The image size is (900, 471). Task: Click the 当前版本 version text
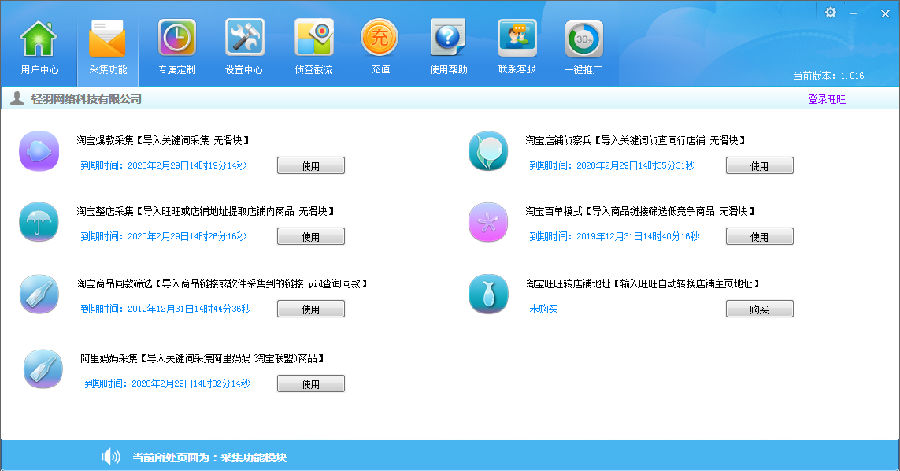tap(829, 76)
